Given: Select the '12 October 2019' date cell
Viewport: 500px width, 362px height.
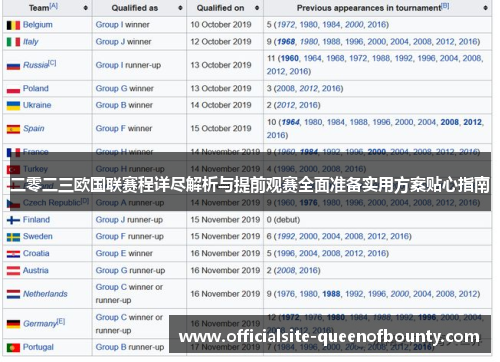Looking at the screenshot, I should tap(221, 42).
